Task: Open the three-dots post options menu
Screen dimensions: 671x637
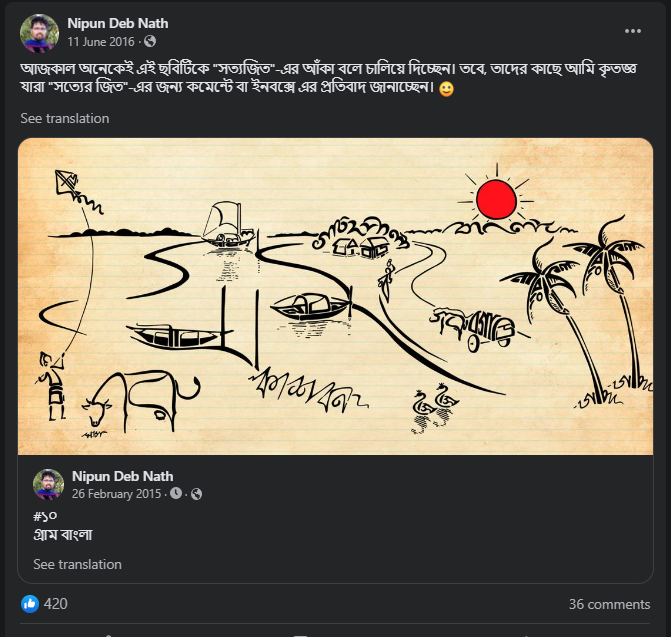Action: tap(633, 31)
